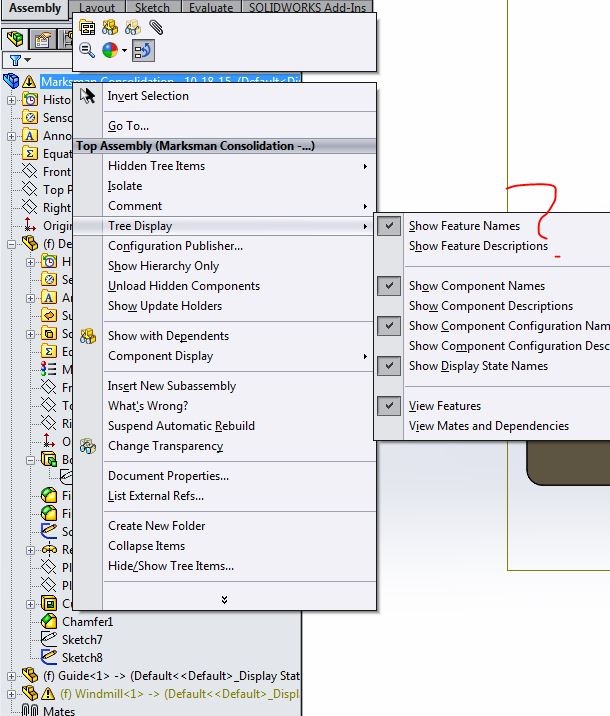Click the paperclip attachment icon
This screenshot has width=610, height=716.
click(156, 28)
